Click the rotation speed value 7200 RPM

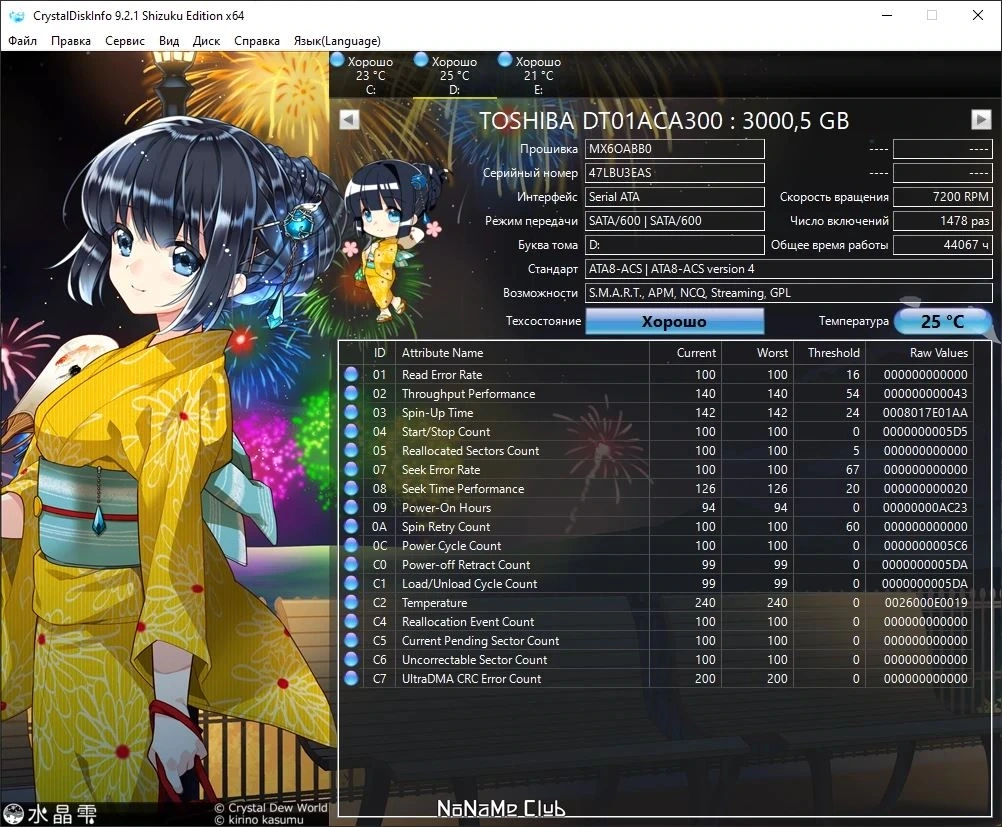(x=943, y=197)
